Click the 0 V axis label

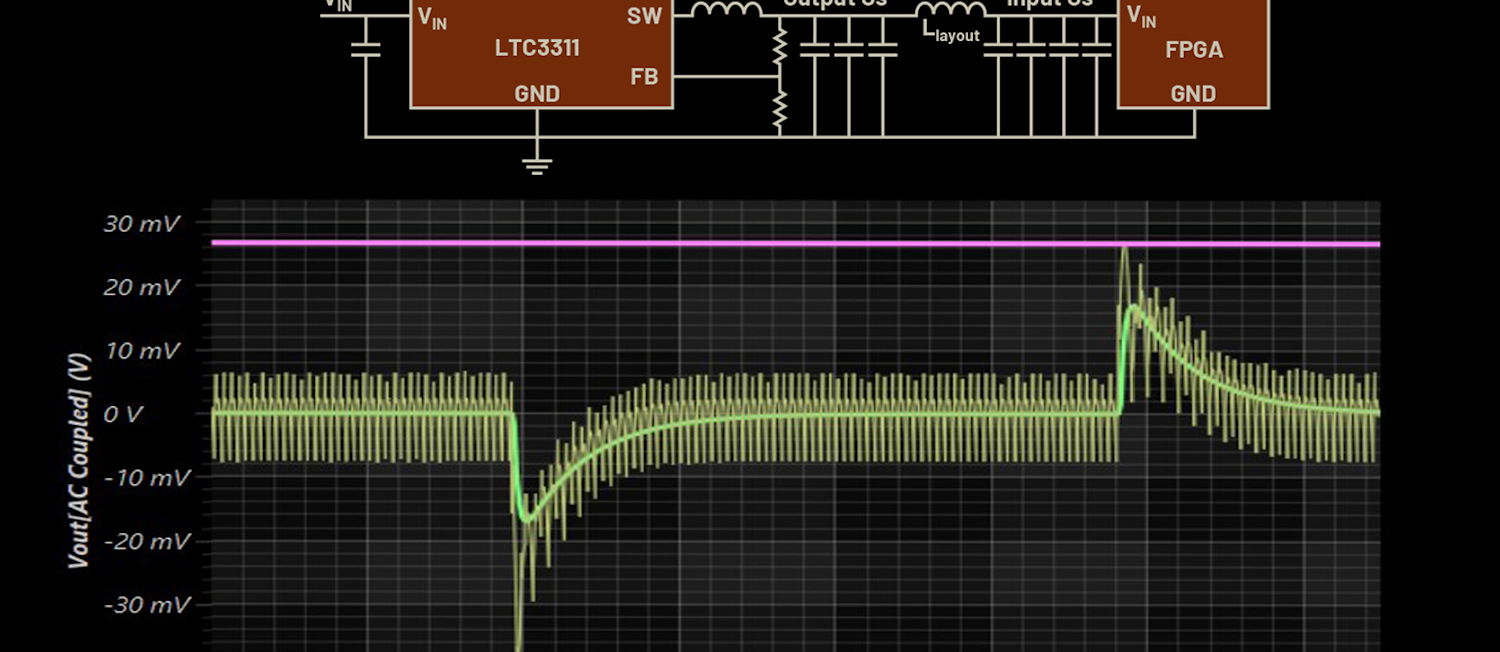123,414
